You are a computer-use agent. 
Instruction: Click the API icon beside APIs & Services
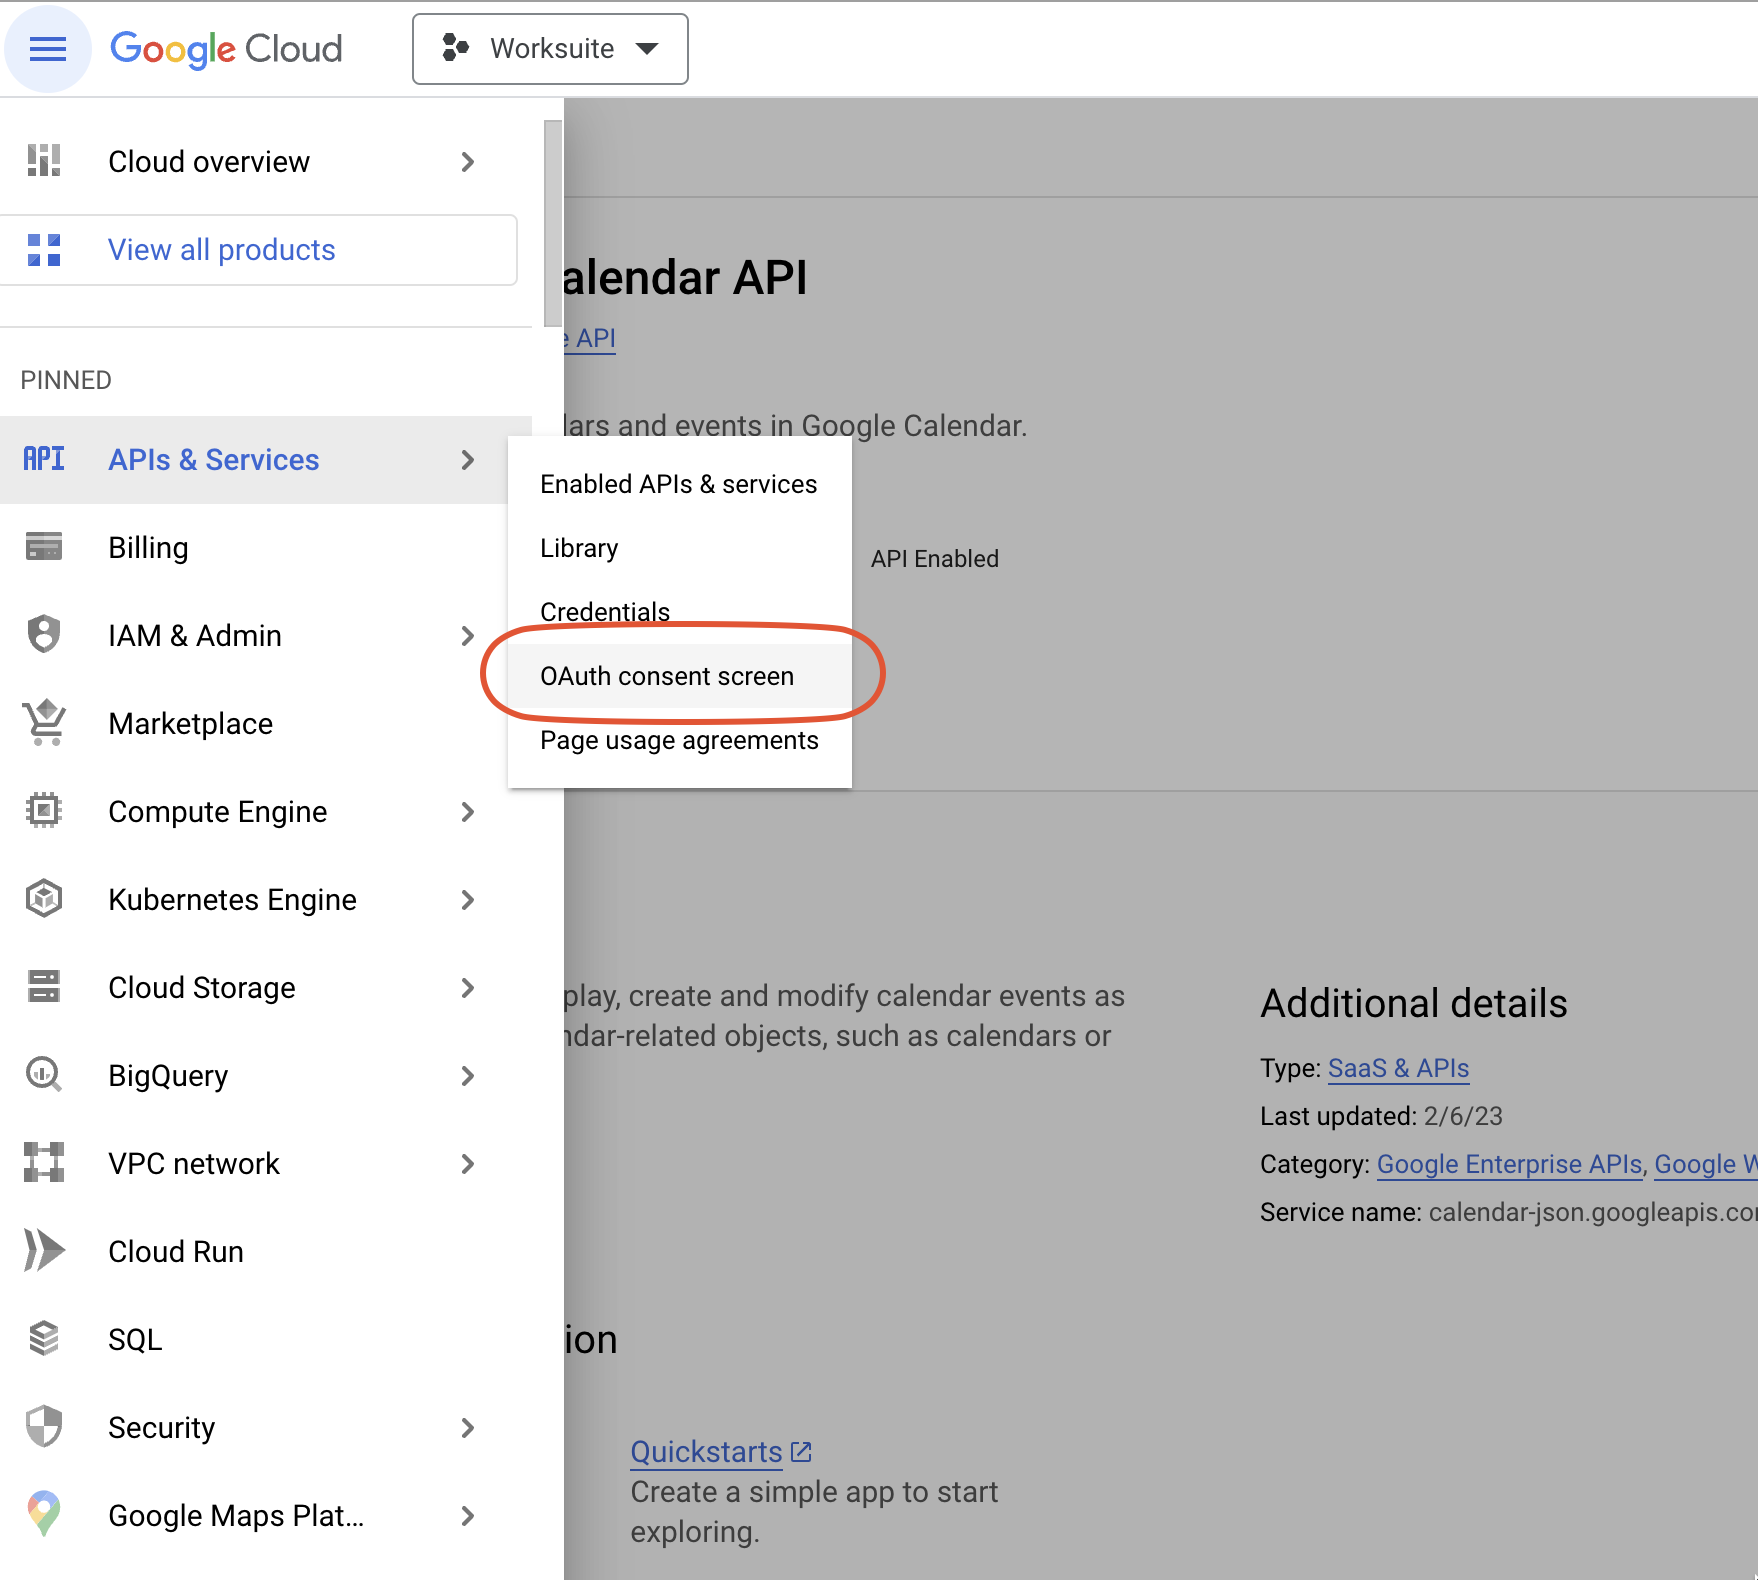(x=44, y=459)
